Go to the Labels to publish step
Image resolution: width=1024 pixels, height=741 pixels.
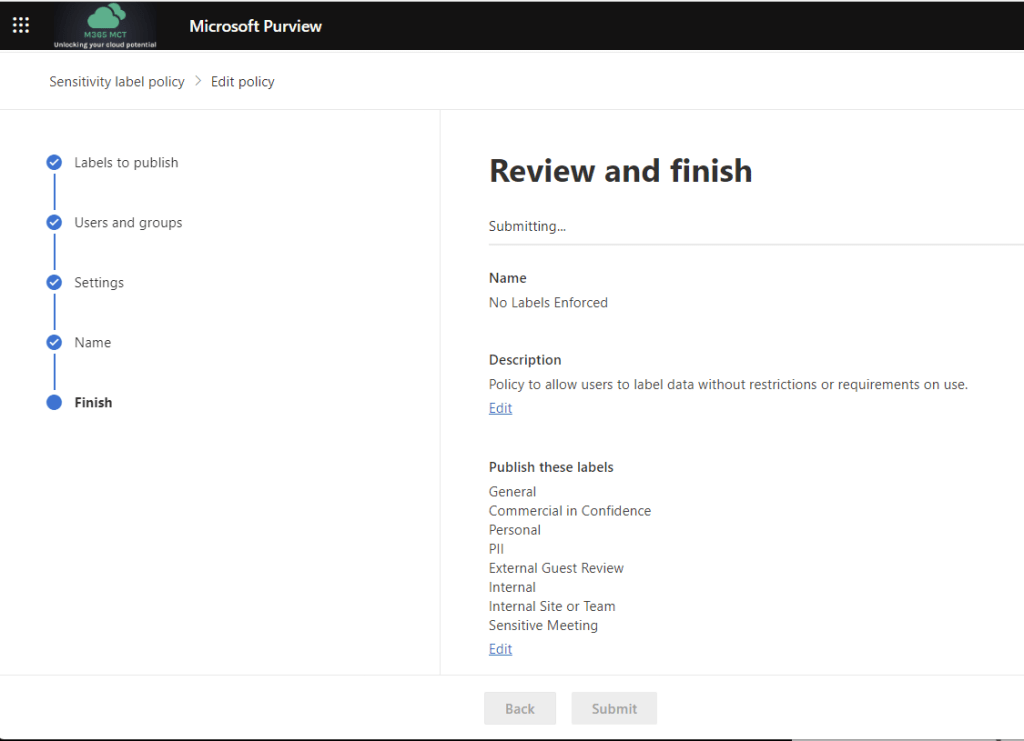(126, 162)
